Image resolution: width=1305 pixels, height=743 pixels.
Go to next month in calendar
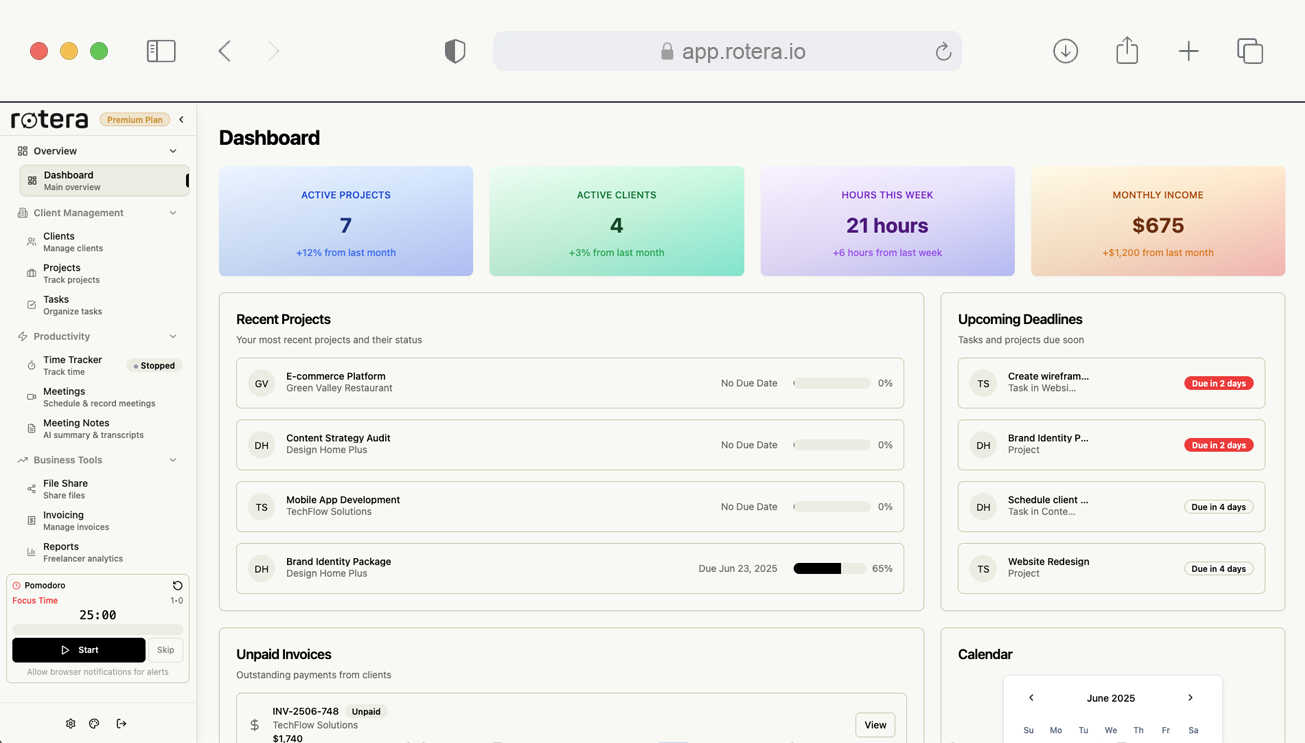point(1190,698)
